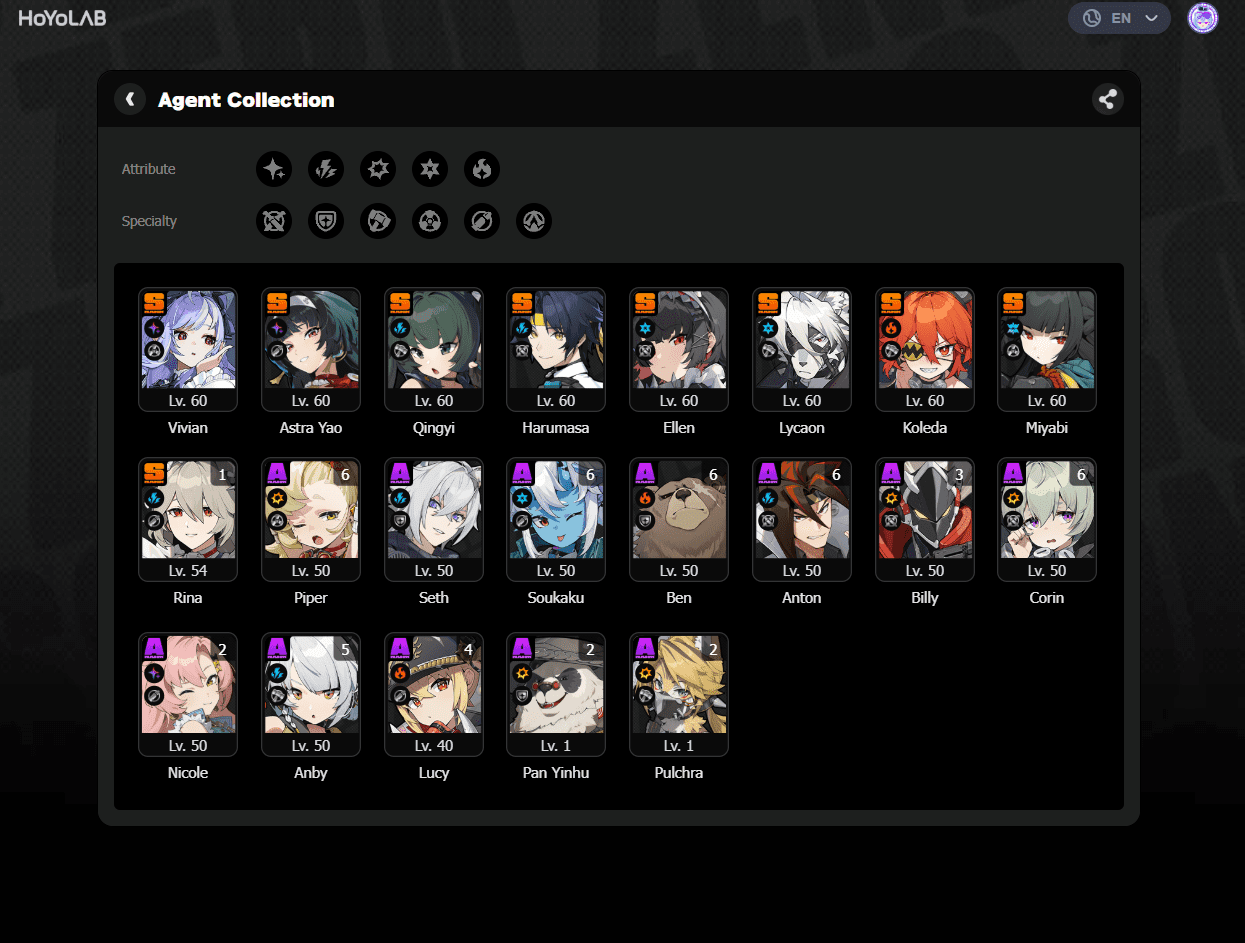Open the HoYoLAB home logo
1245x943 pixels.
(62, 18)
